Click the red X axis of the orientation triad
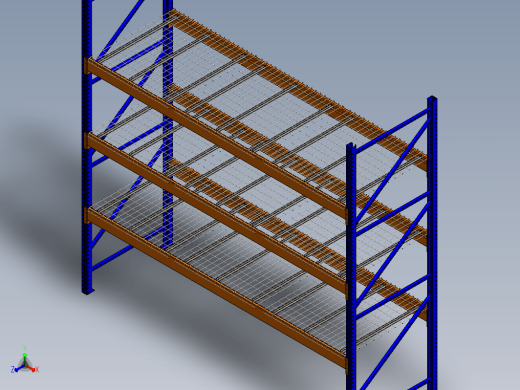 tap(32, 368)
